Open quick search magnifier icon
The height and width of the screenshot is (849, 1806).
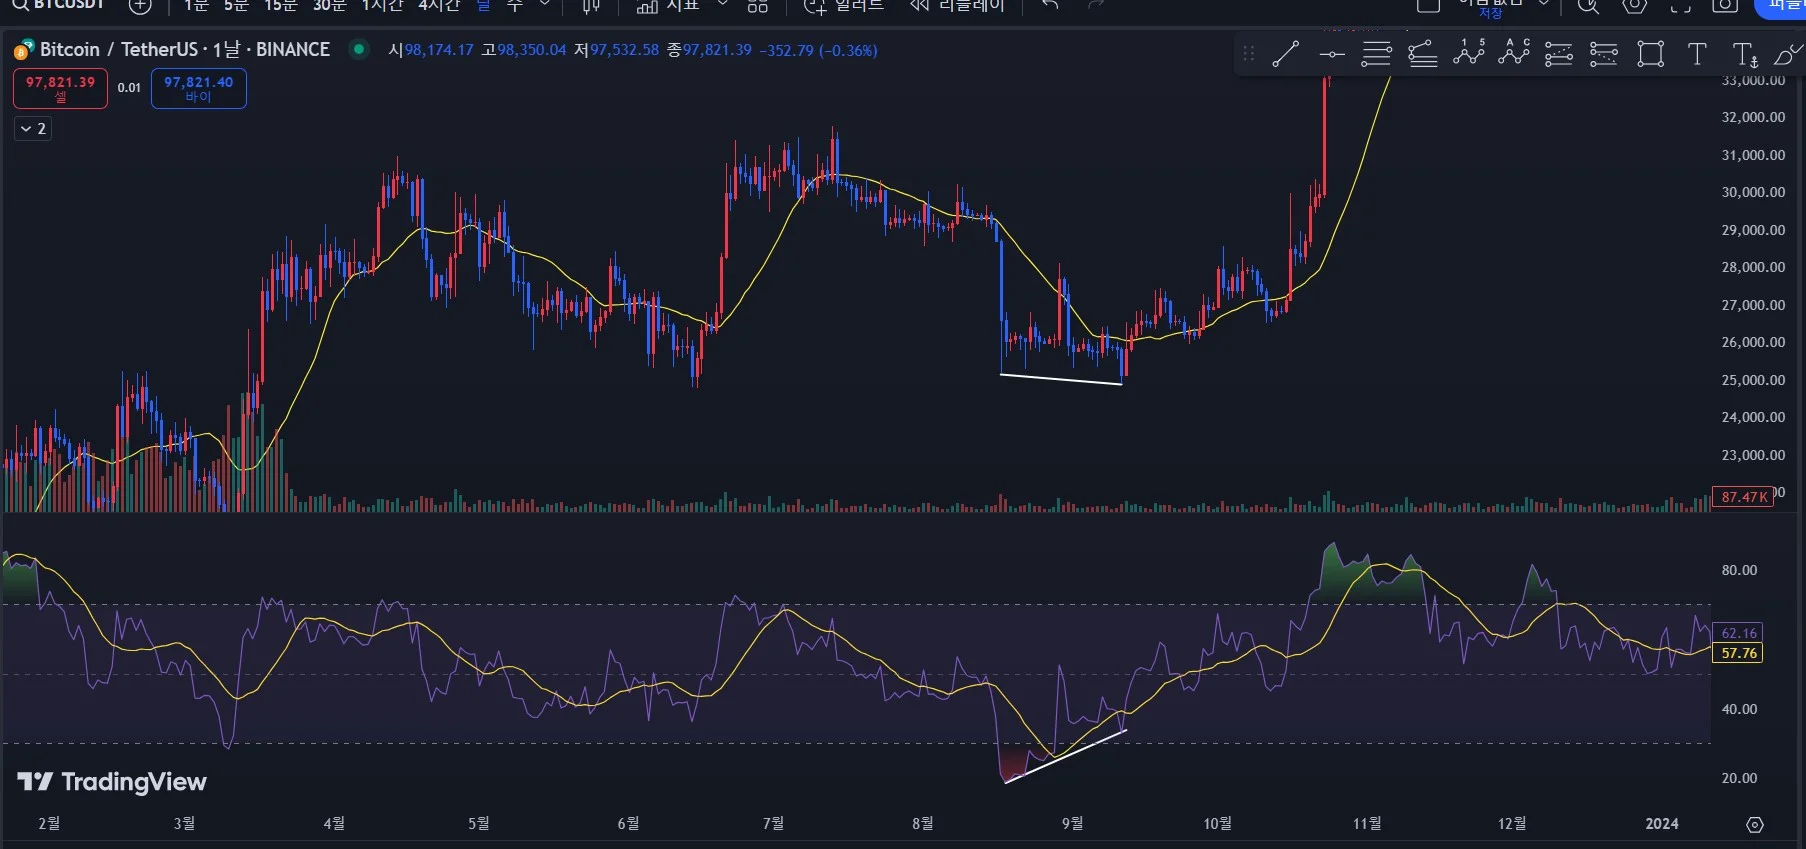1588,6
